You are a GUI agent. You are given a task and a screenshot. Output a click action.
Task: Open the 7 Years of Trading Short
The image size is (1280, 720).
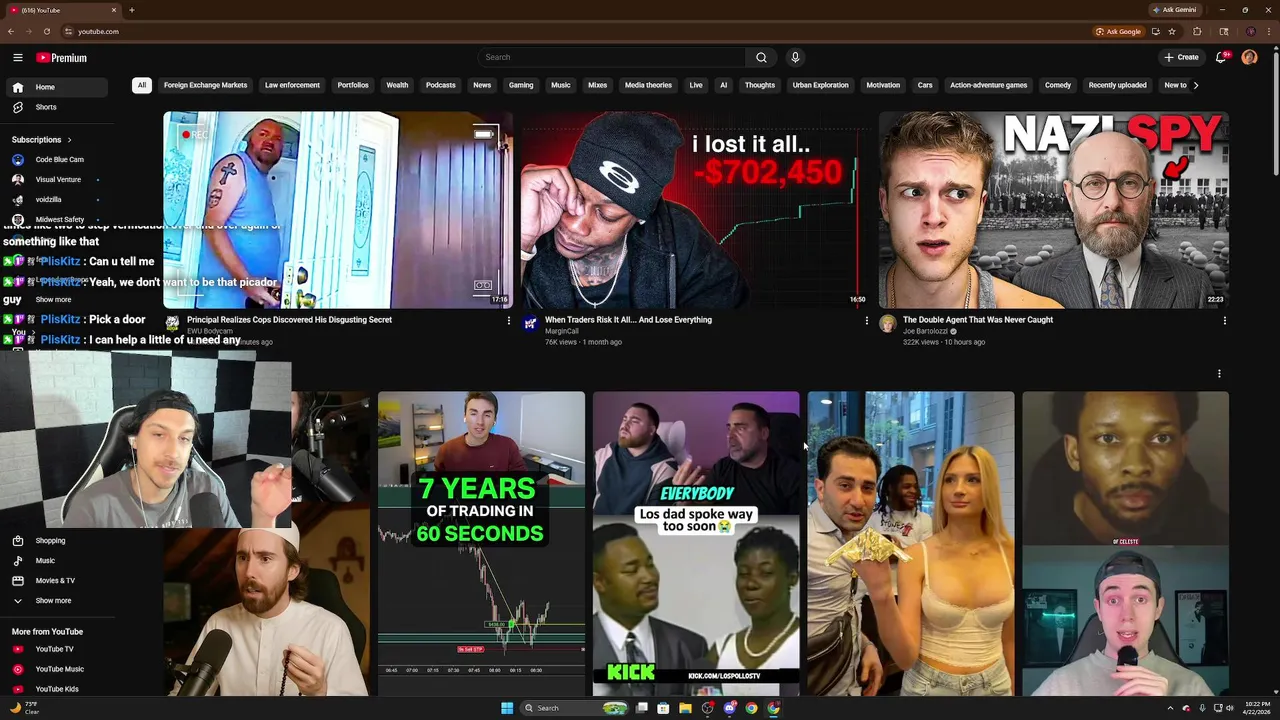481,544
